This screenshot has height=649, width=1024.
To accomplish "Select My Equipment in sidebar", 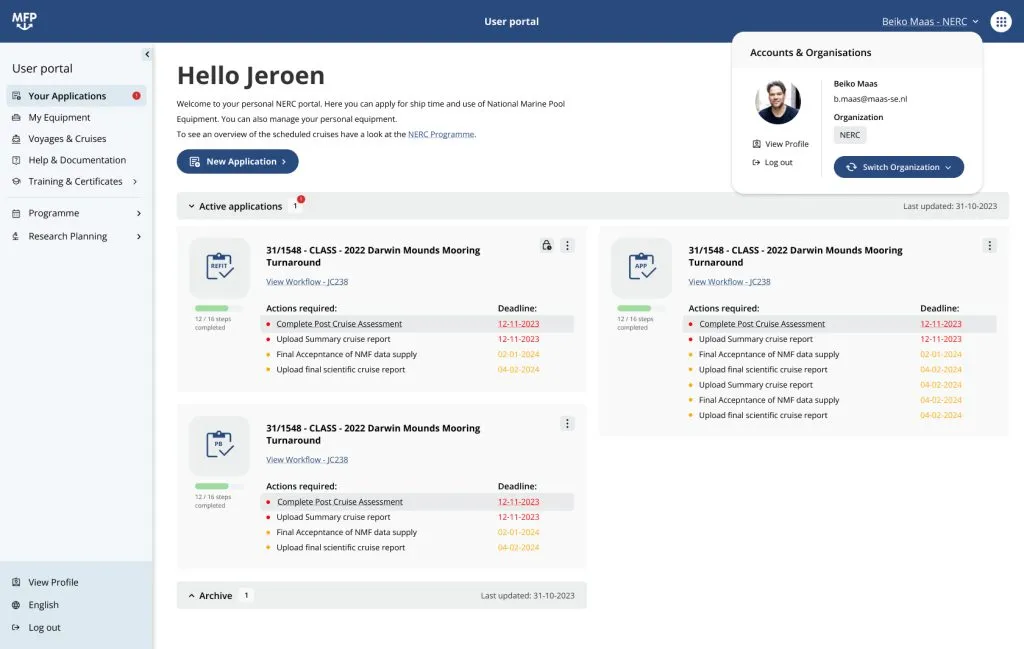I will (59, 118).
